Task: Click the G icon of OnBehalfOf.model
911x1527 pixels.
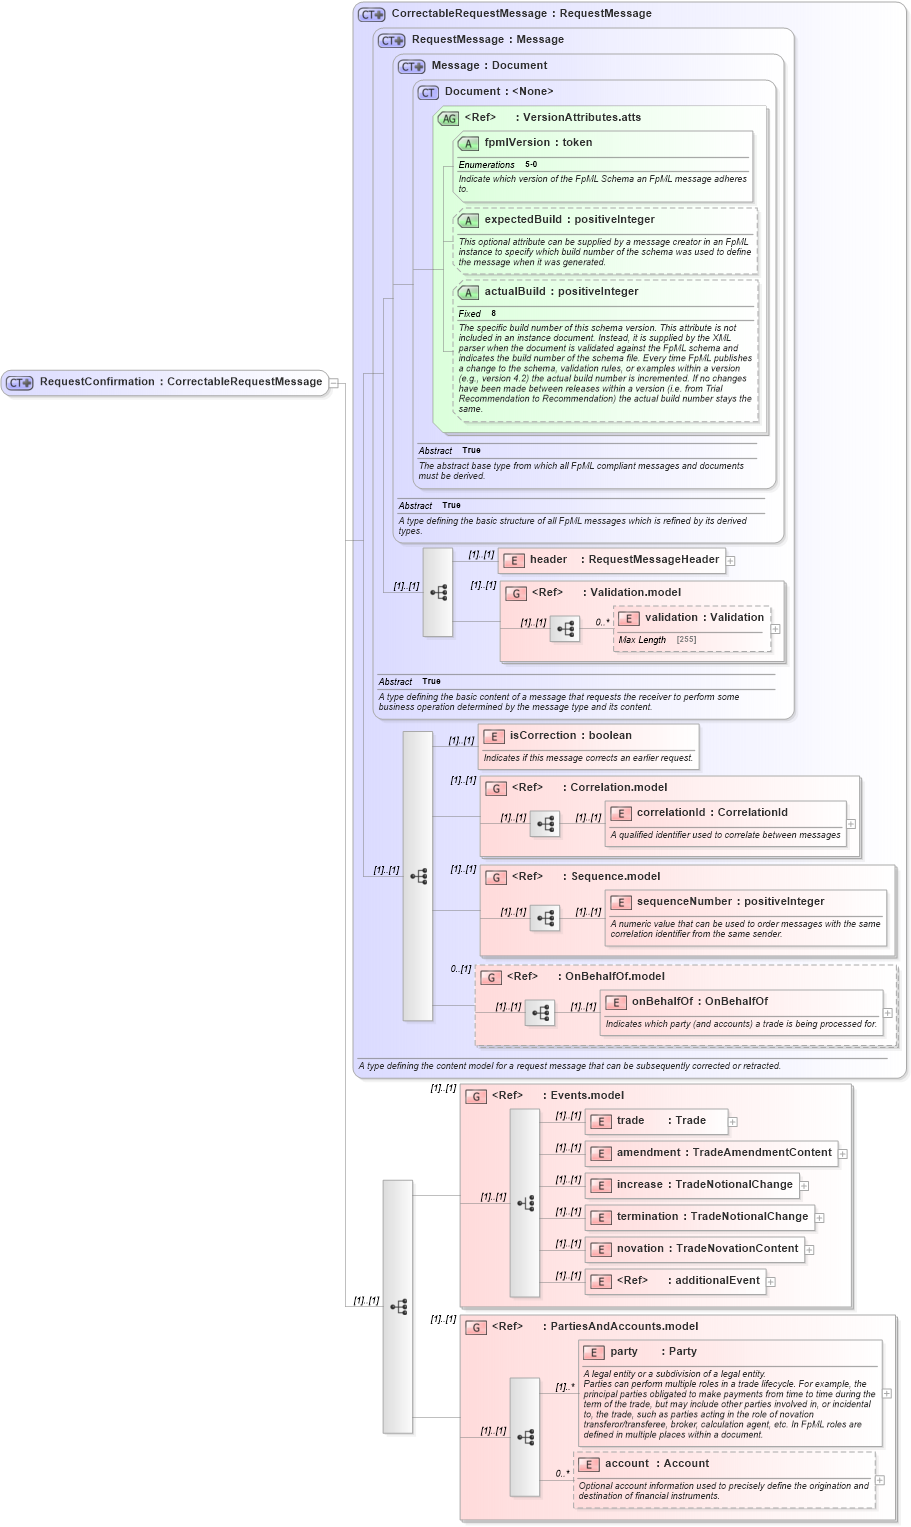Action: [x=491, y=978]
